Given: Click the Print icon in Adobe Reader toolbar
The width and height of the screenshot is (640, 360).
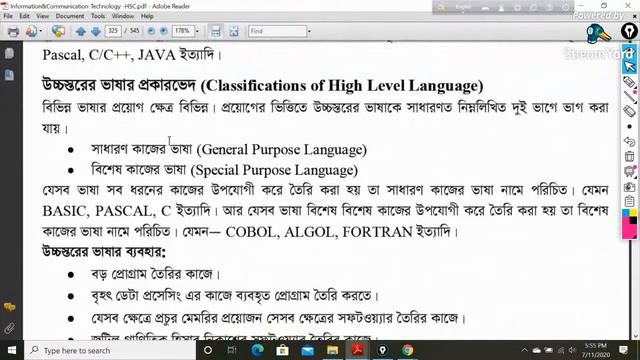Looking at the screenshot, I should tap(13, 31).
